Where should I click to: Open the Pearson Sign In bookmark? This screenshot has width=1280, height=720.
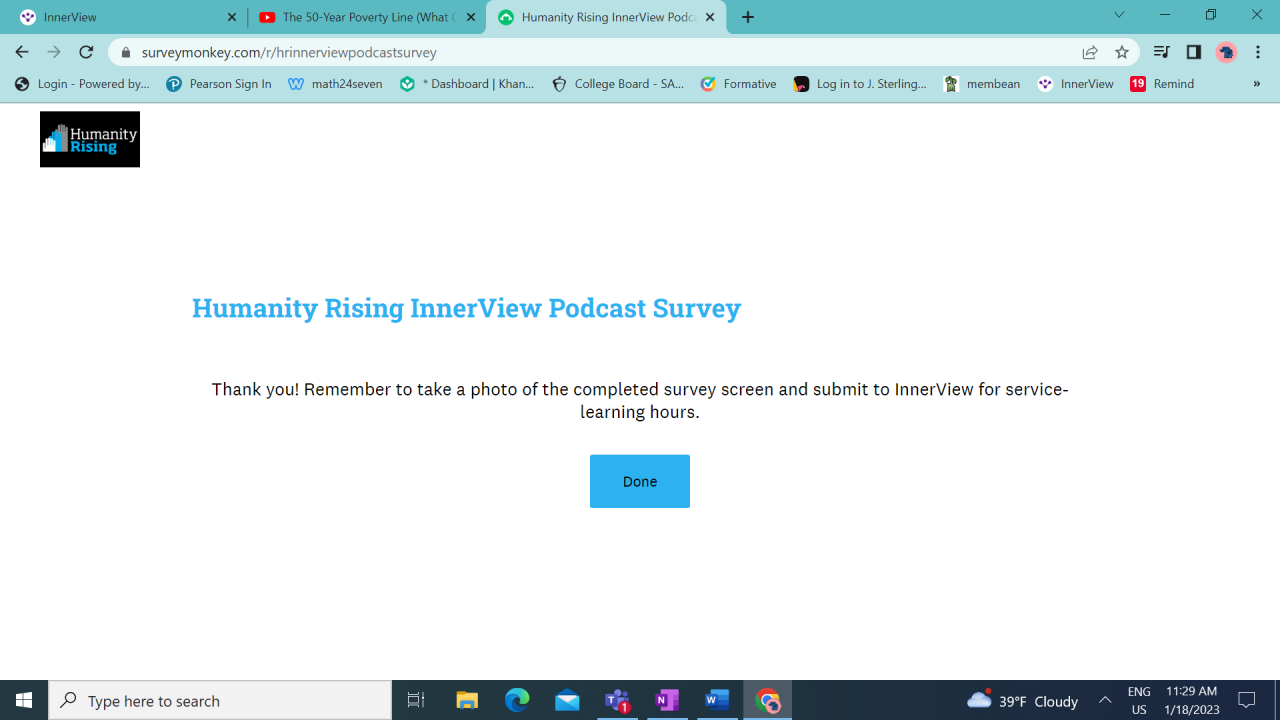[x=219, y=84]
